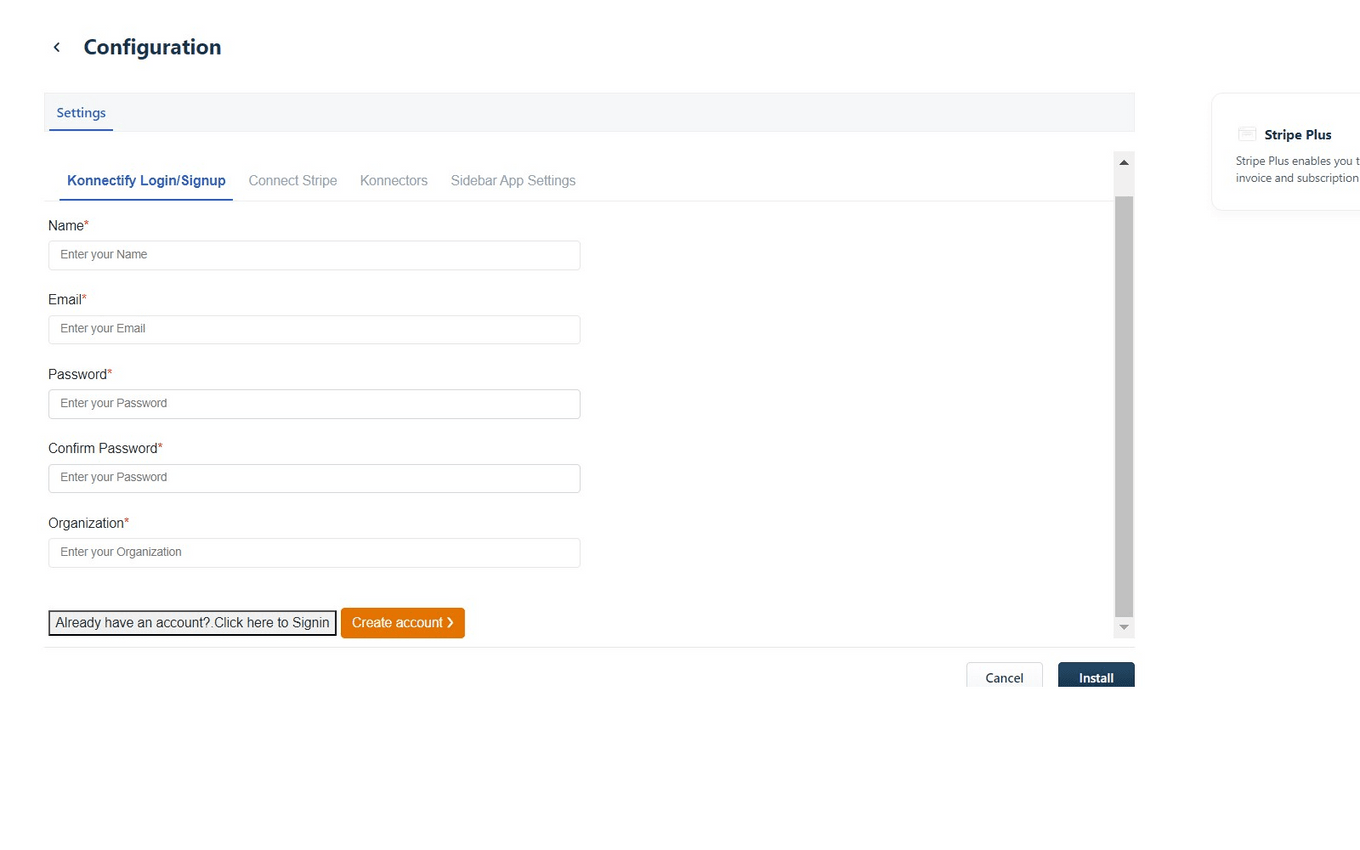
Task: Click the Create account button
Action: pos(397,622)
